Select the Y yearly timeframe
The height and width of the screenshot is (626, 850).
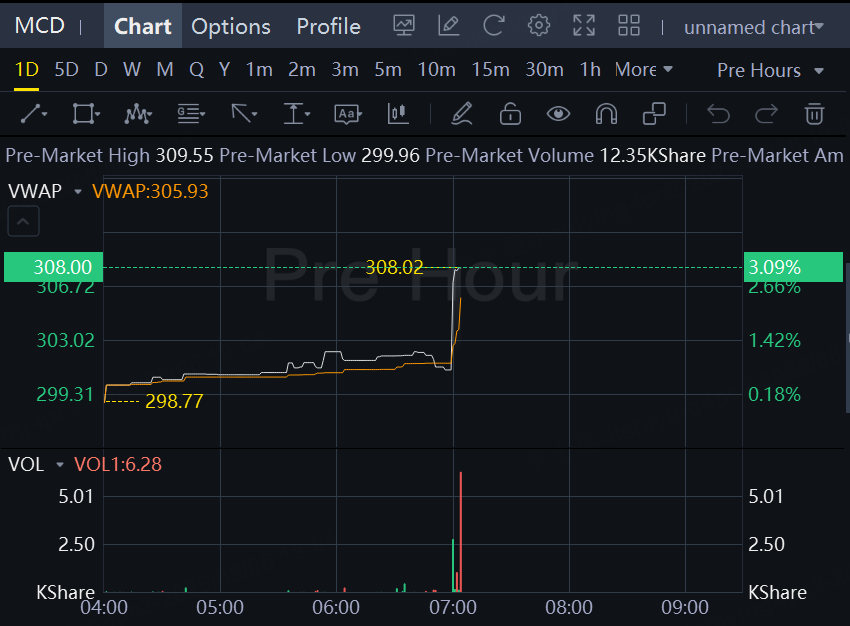coord(224,69)
